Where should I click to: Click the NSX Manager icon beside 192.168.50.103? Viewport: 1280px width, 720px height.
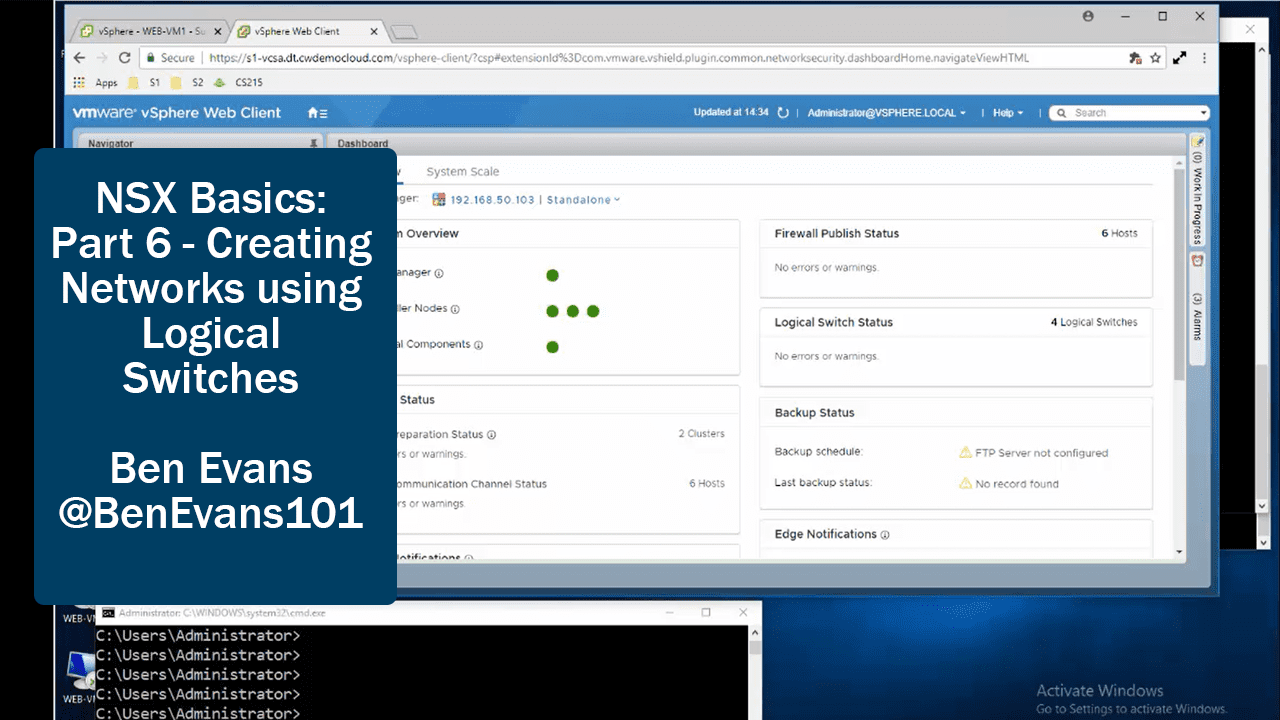click(x=437, y=199)
